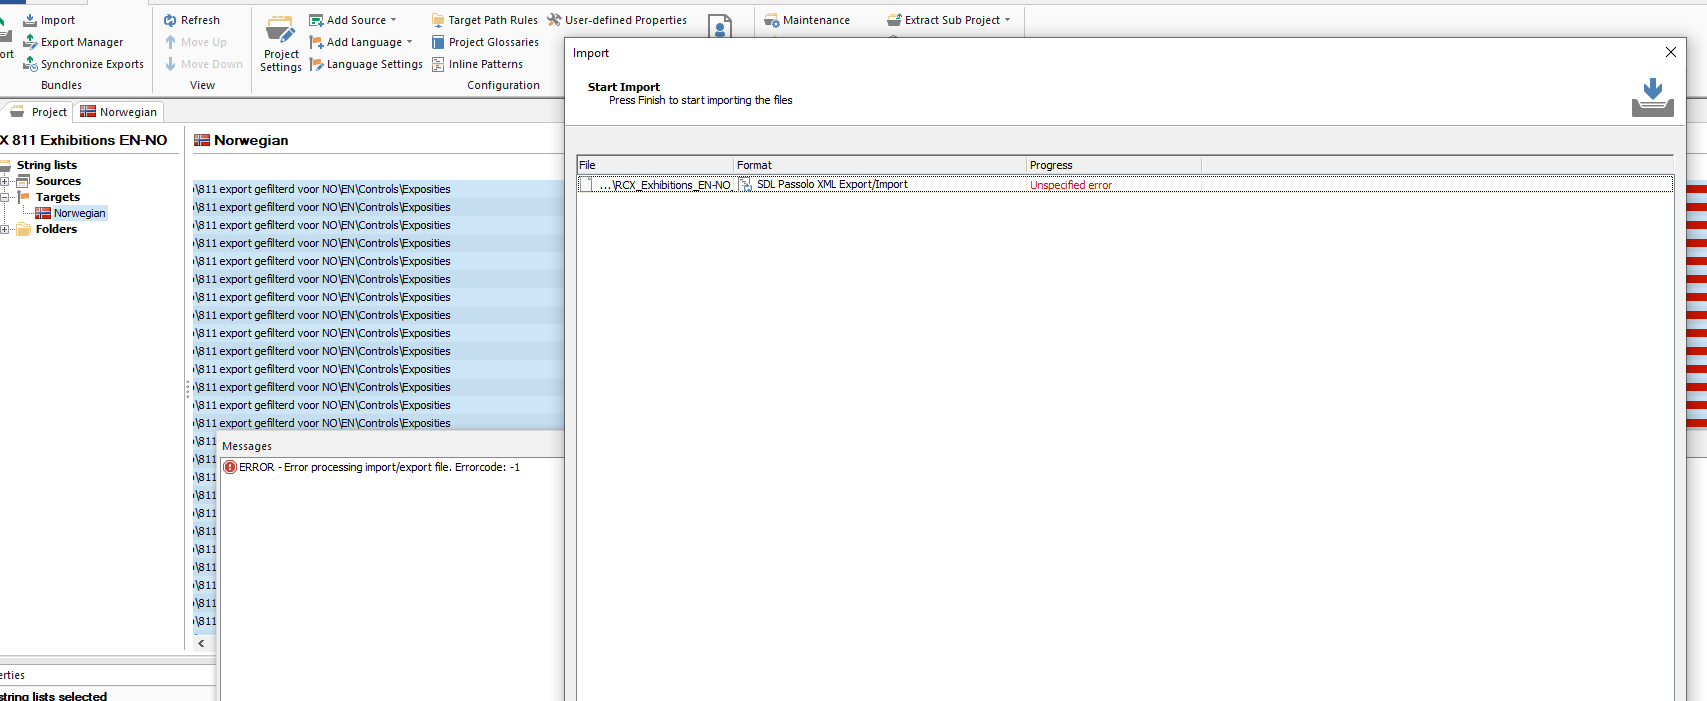Toggle checkbox for RCX_Exhibitions_EN-NO file
Screen dimensions: 1707x701
(585, 185)
